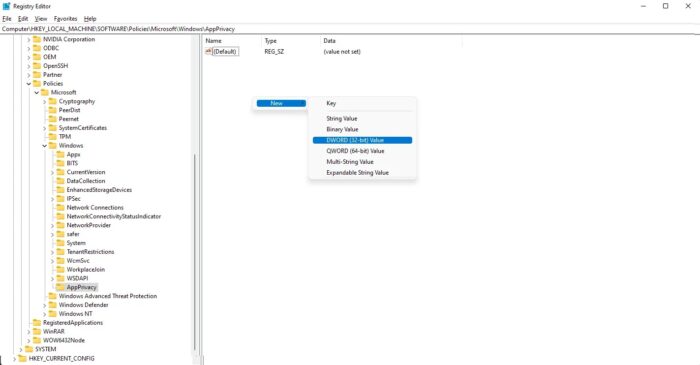The height and width of the screenshot is (365, 700).
Task: Click the Partner folder icon
Action: coord(37,75)
